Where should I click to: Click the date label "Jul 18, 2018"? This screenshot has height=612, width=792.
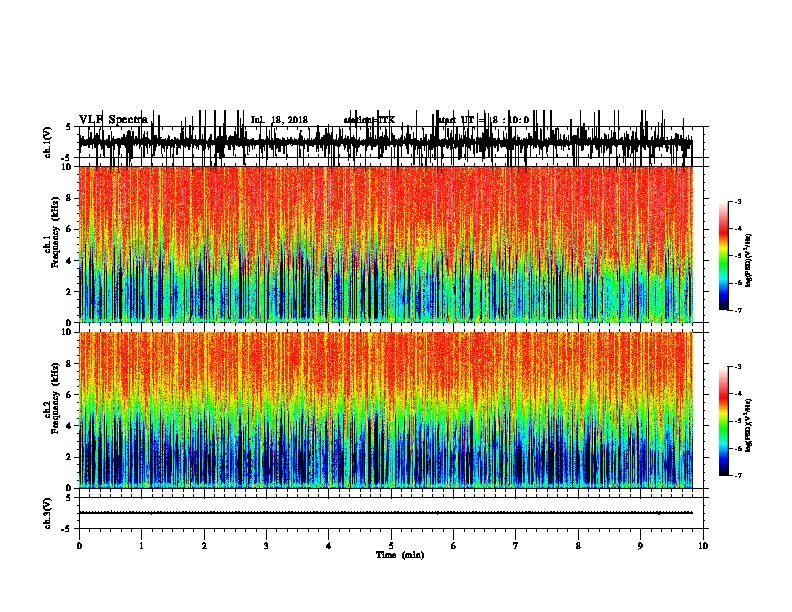click(279, 120)
